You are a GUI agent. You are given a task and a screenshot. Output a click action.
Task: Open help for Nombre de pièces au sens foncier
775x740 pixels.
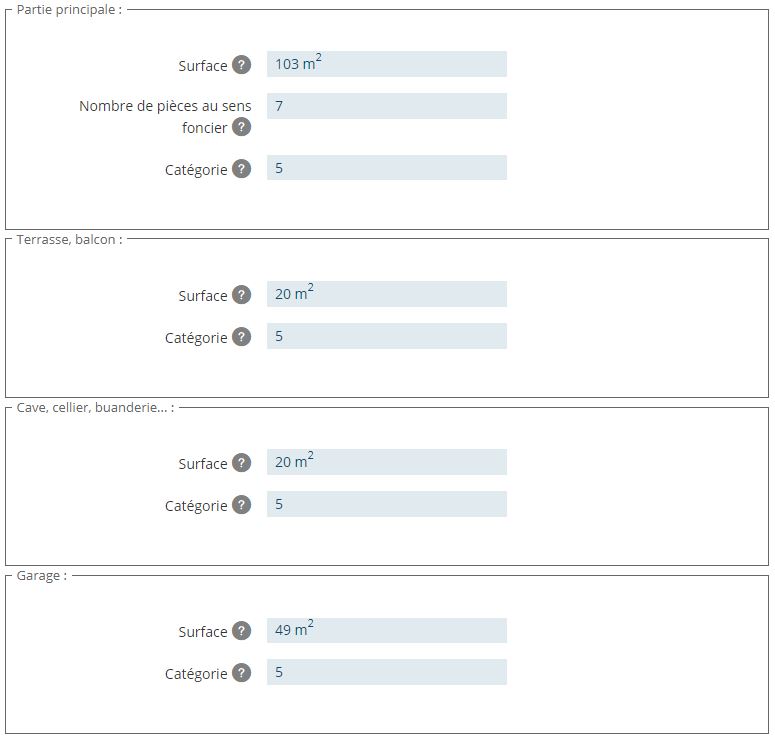pos(241,127)
